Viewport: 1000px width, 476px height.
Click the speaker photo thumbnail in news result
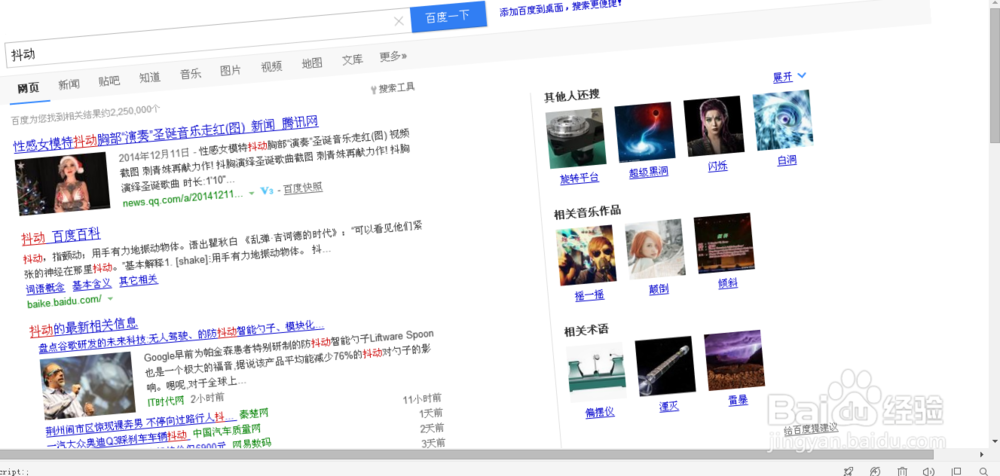click(88, 385)
